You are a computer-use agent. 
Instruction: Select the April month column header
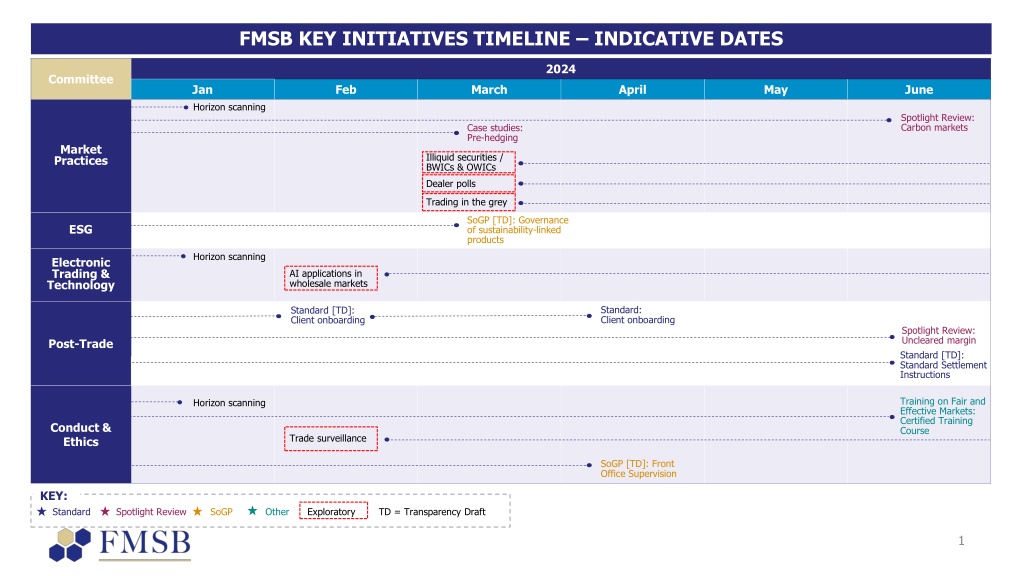point(632,89)
